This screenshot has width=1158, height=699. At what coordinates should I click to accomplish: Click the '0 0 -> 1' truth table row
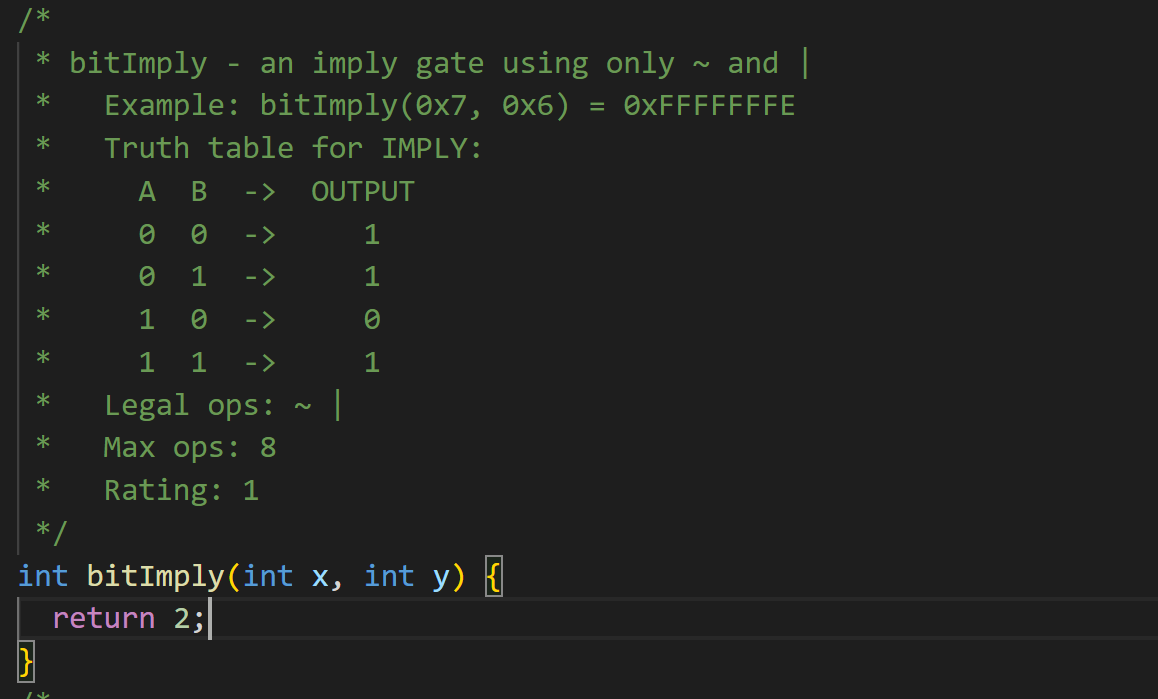pos(259,235)
